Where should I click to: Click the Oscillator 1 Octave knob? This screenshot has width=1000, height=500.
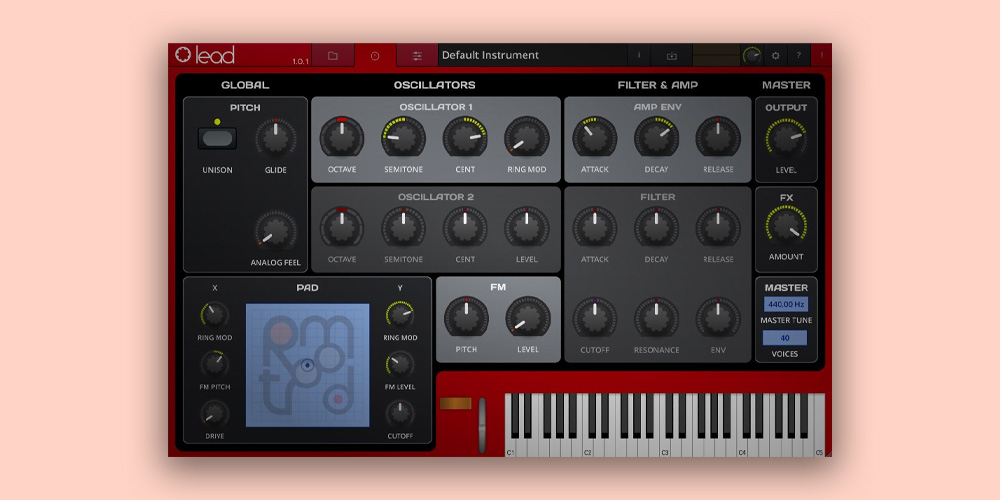(342, 137)
